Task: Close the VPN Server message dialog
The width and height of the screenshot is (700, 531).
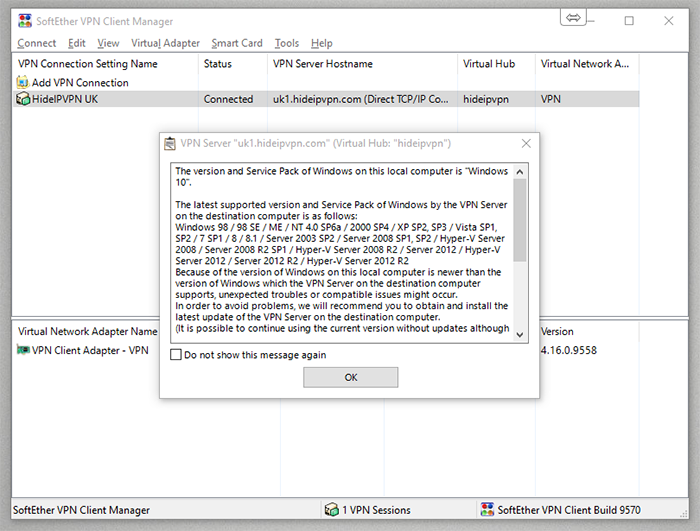Action: point(526,143)
